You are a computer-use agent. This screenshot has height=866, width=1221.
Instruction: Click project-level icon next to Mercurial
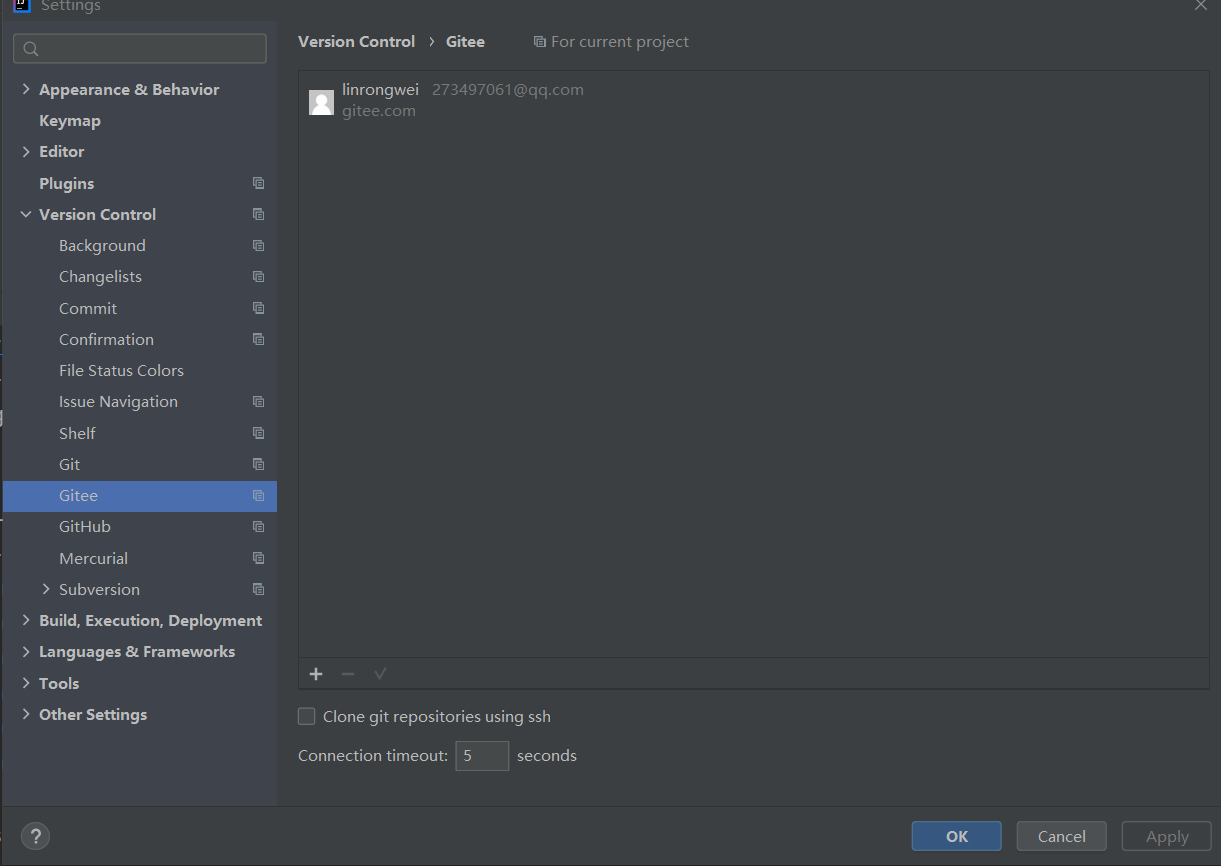click(x=259, y=558)
